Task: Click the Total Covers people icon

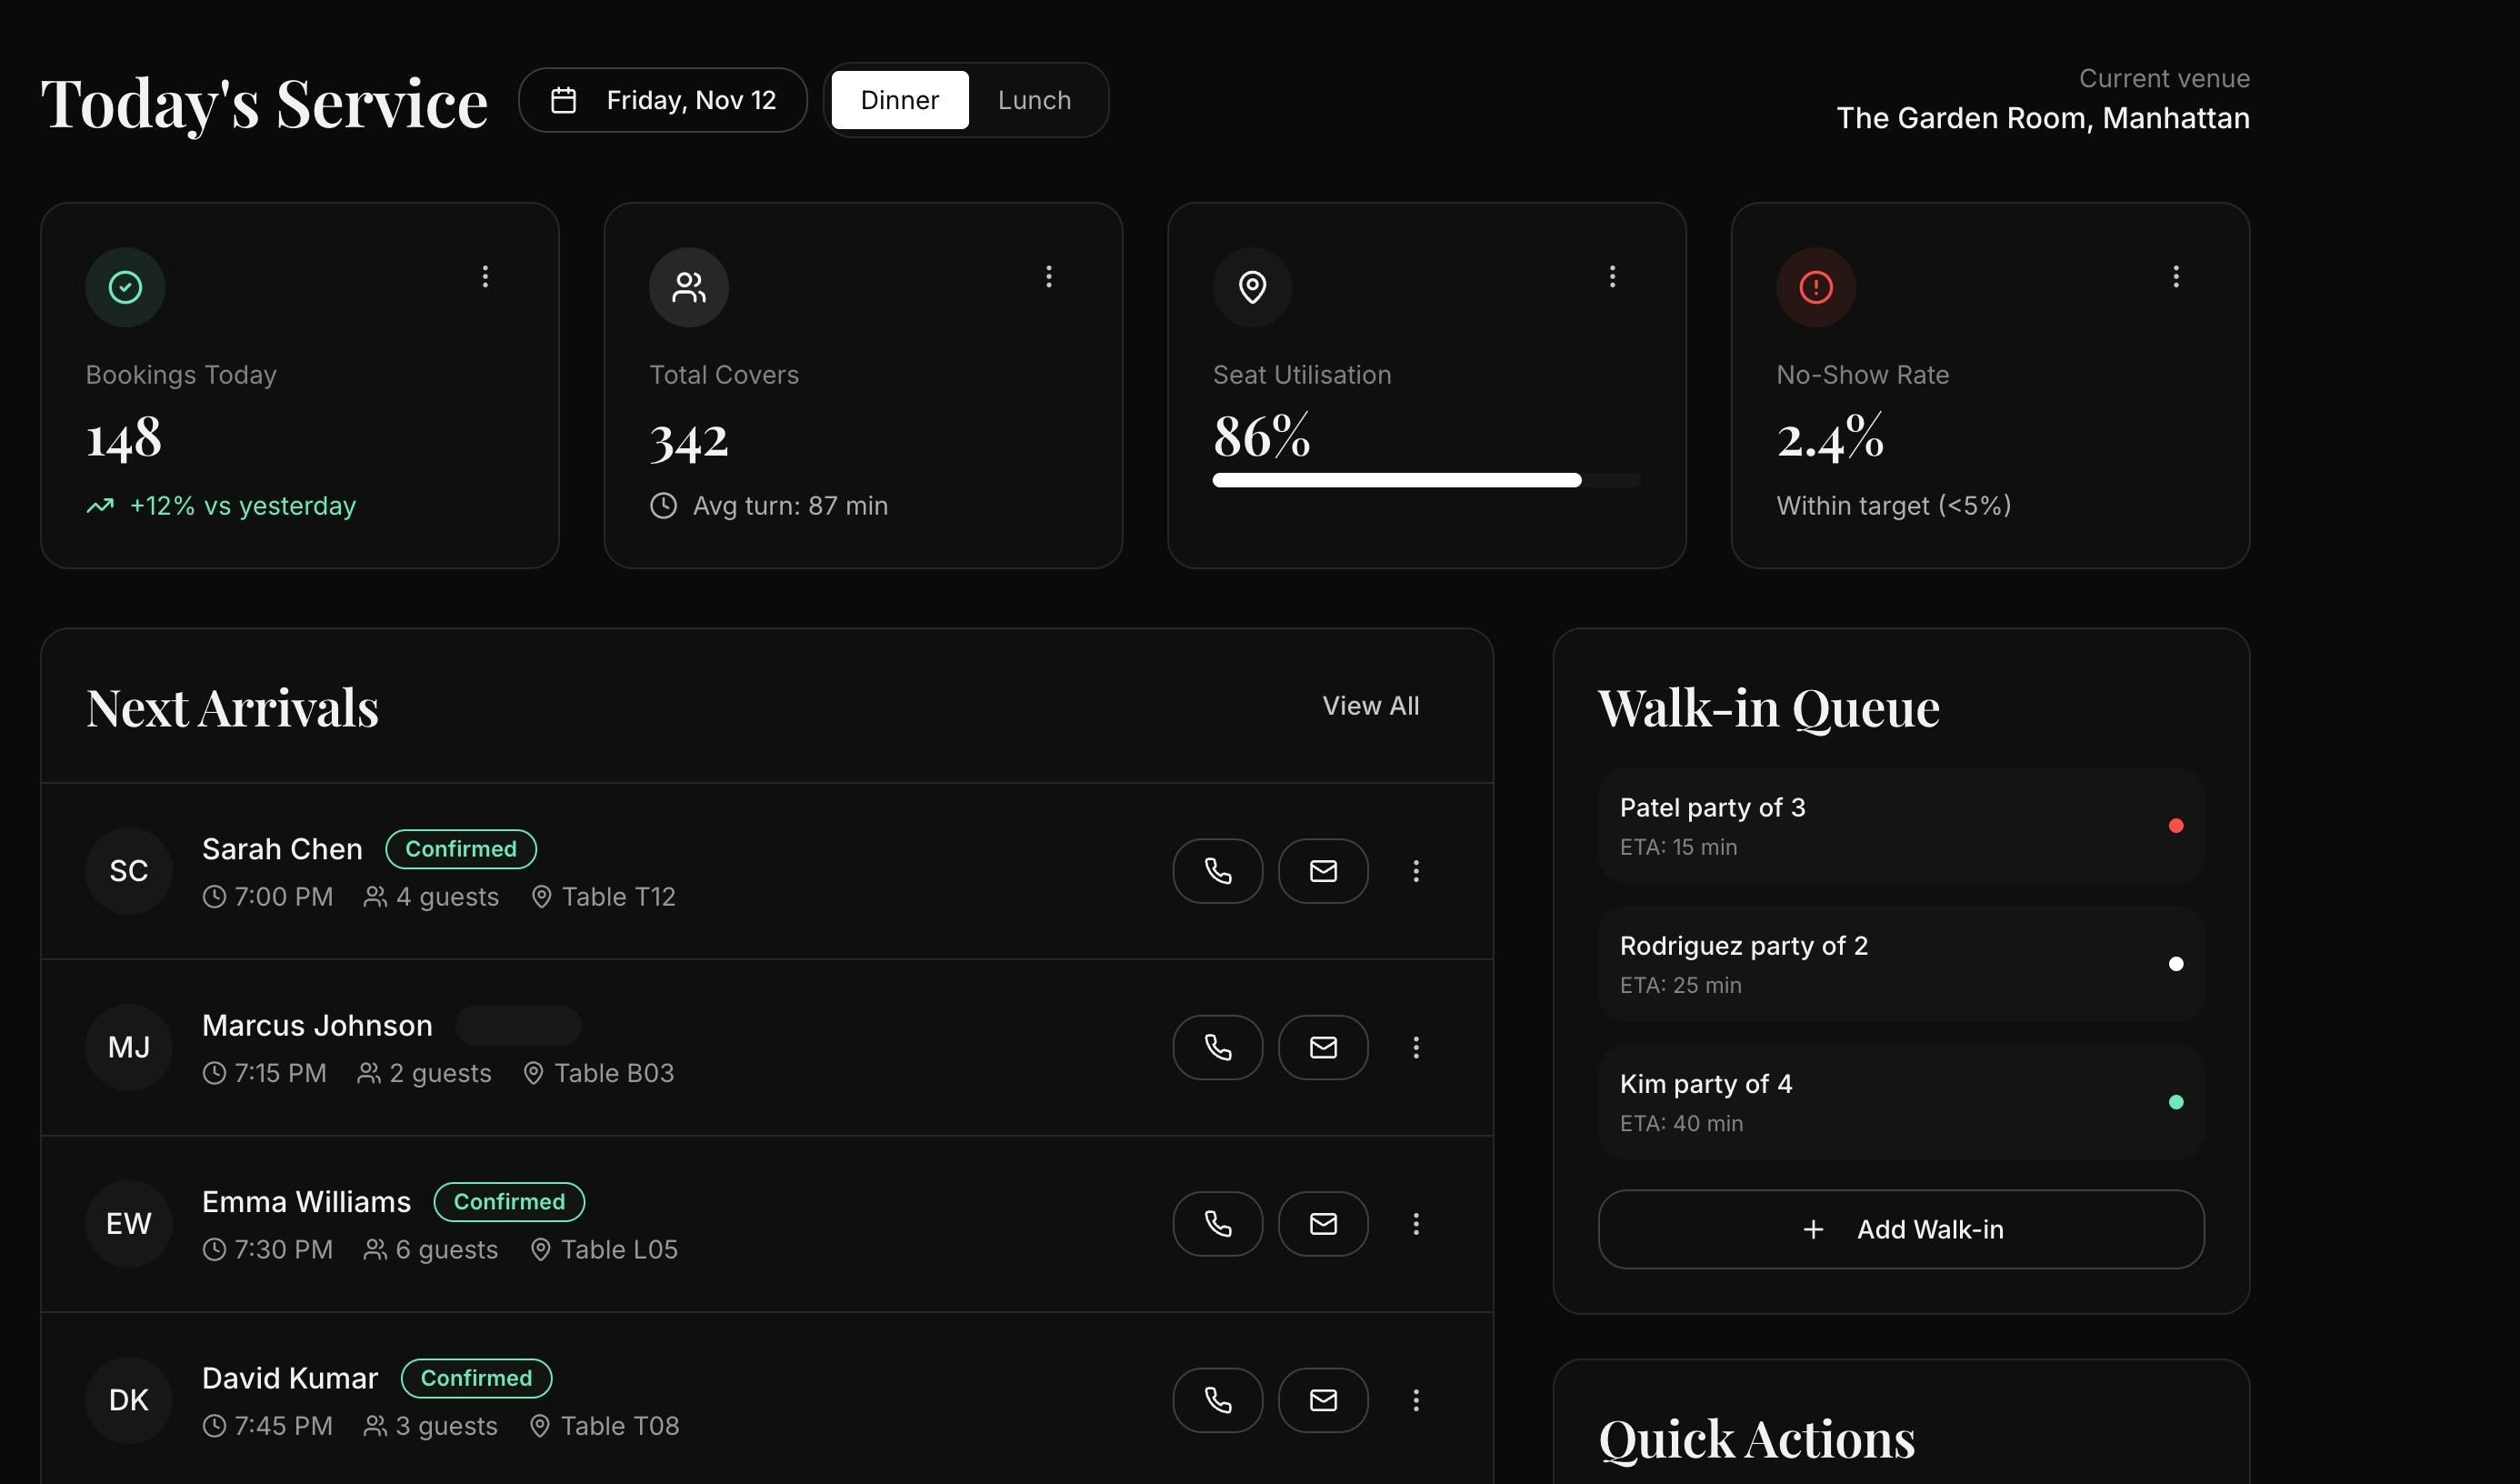Action: point(688,287)
